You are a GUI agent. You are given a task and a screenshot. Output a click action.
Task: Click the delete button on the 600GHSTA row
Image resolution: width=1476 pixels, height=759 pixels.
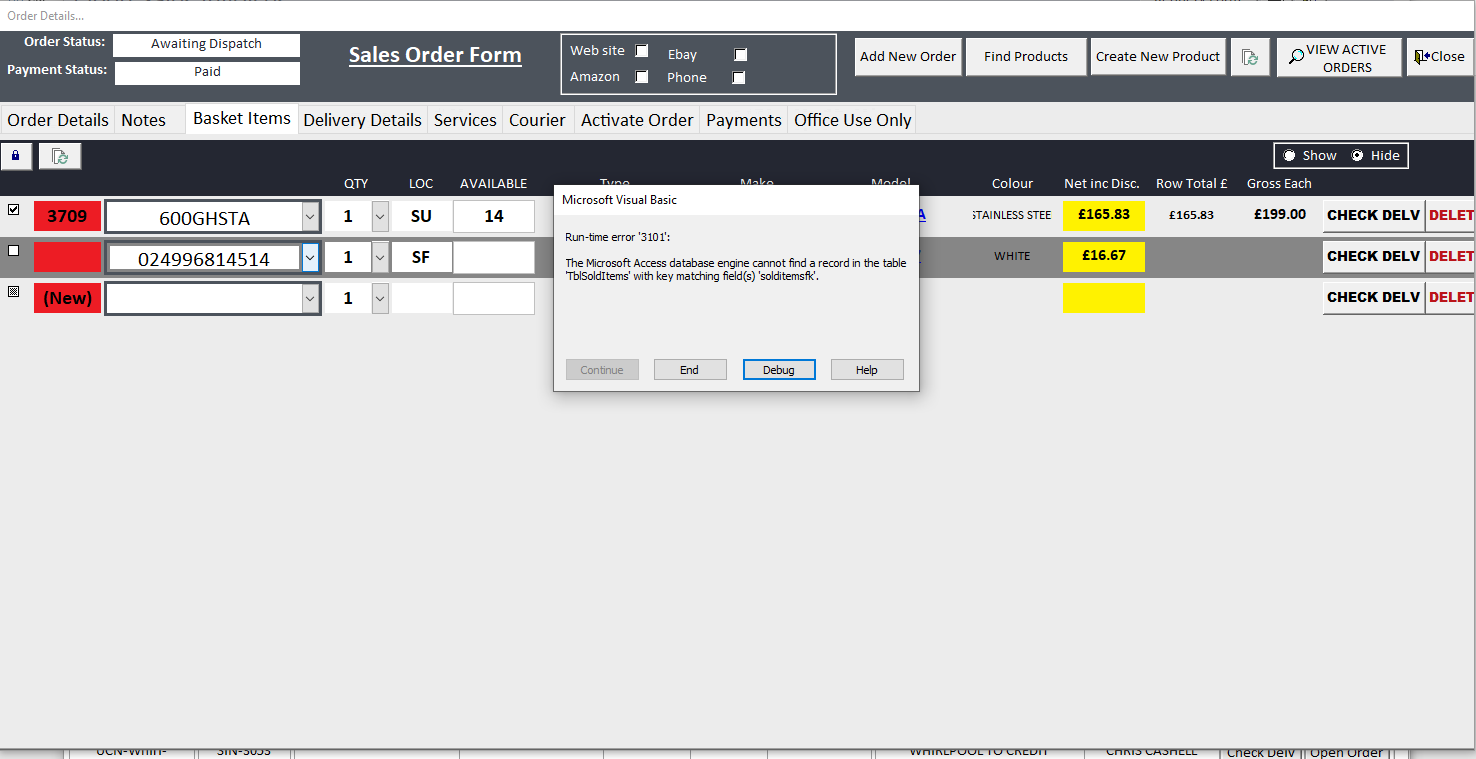coord(1450,216)
